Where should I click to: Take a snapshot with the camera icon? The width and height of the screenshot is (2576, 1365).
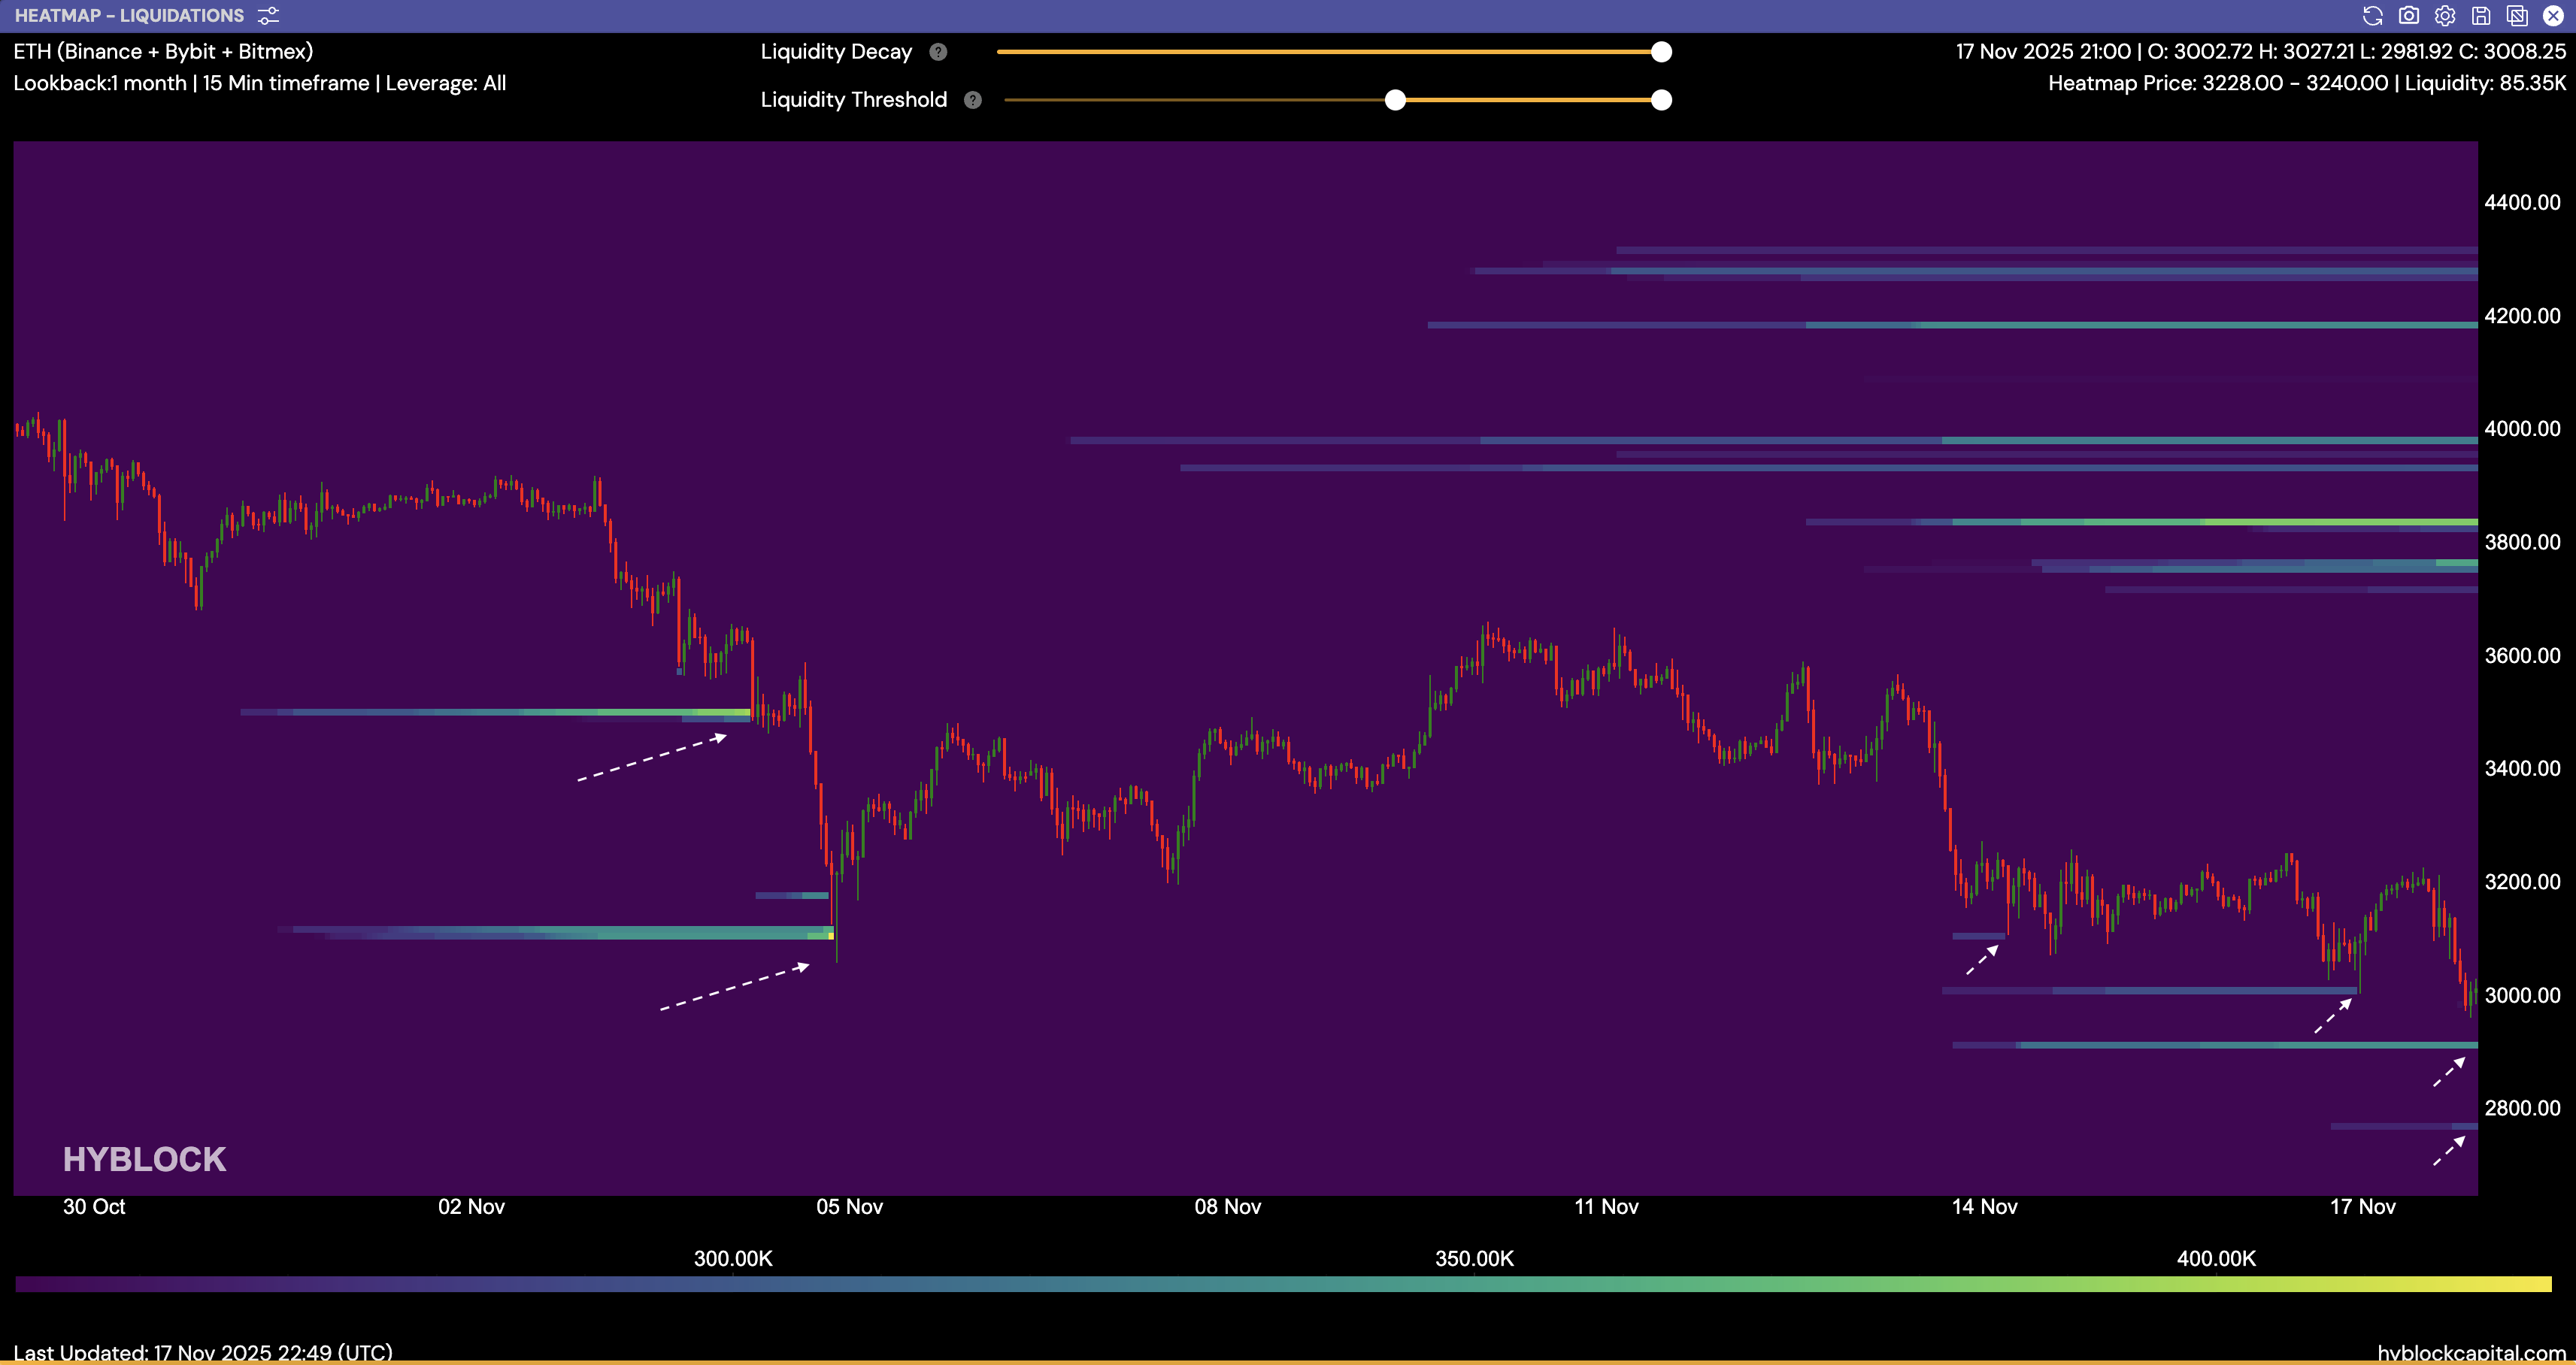2409,16
